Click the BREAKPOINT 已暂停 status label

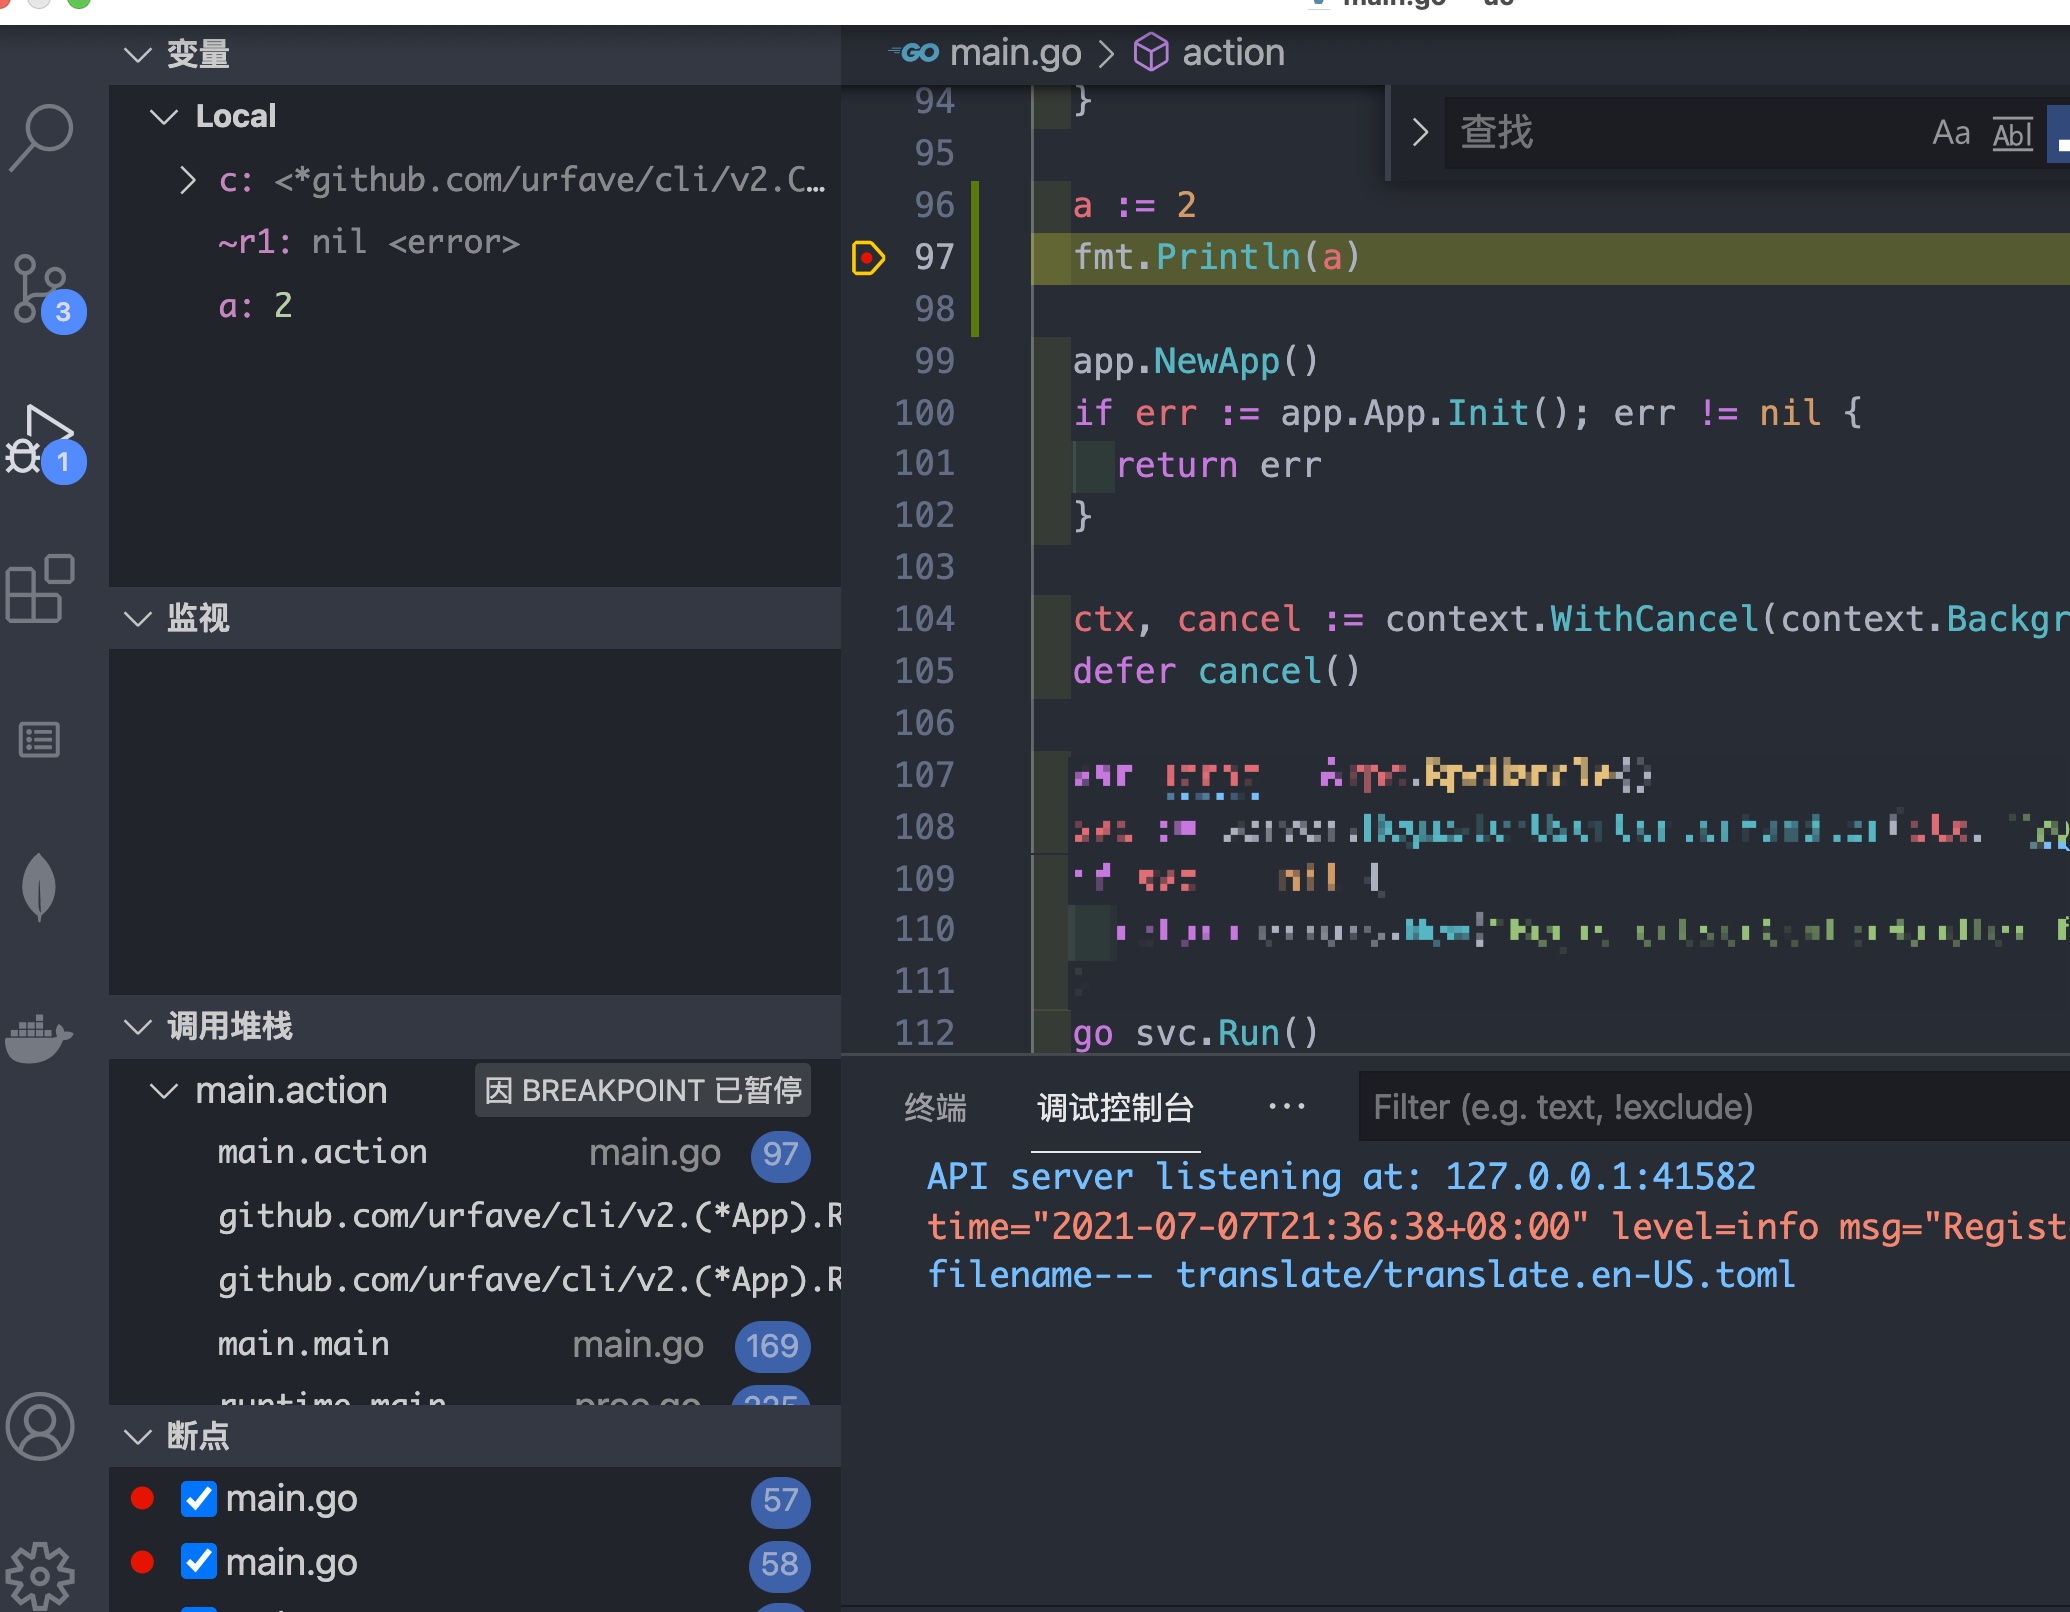[x=642, y=1090]
